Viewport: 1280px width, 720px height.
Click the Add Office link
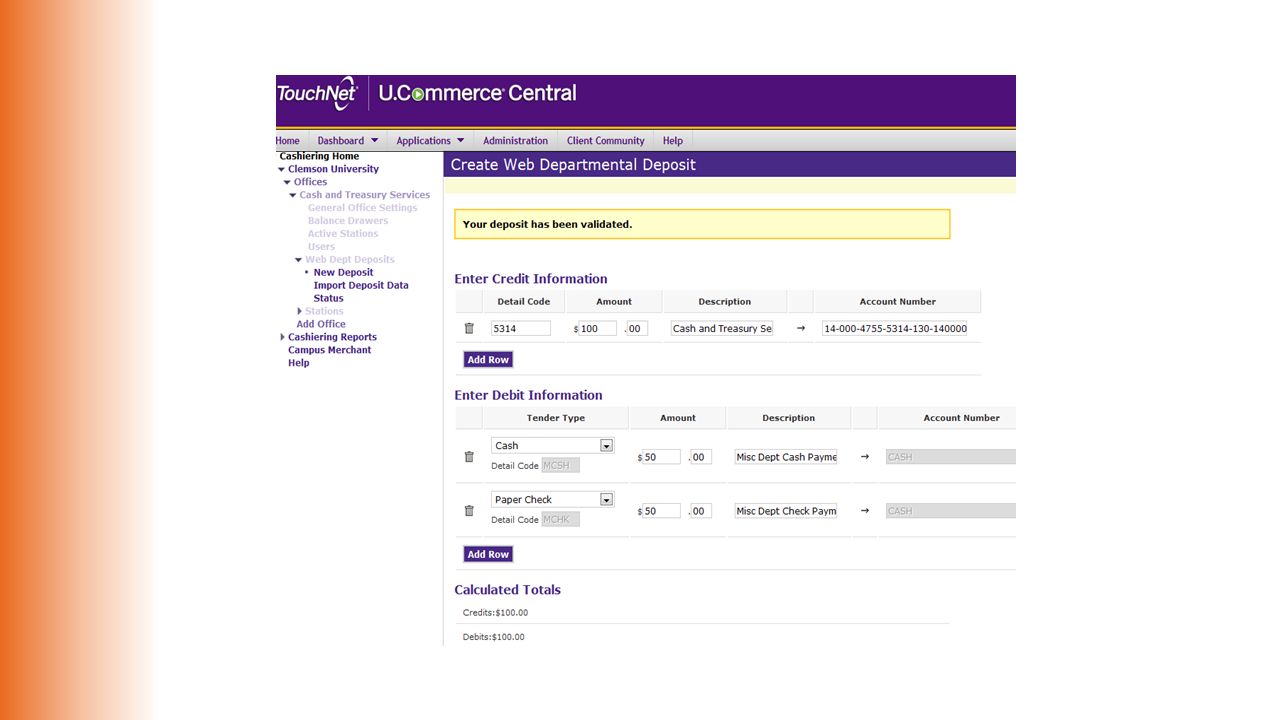[321, 324]
